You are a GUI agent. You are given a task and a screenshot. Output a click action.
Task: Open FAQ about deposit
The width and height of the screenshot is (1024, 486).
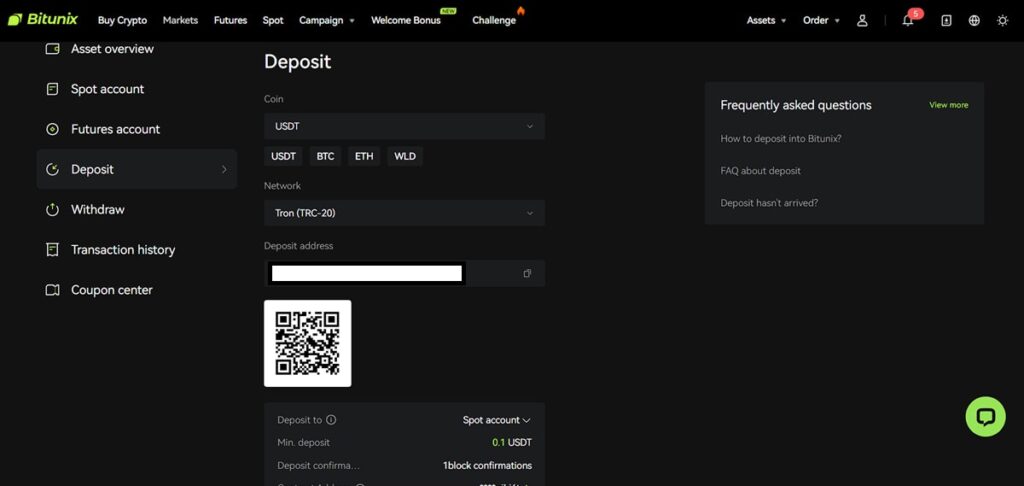pyautogui.click(x=760, y=170)
